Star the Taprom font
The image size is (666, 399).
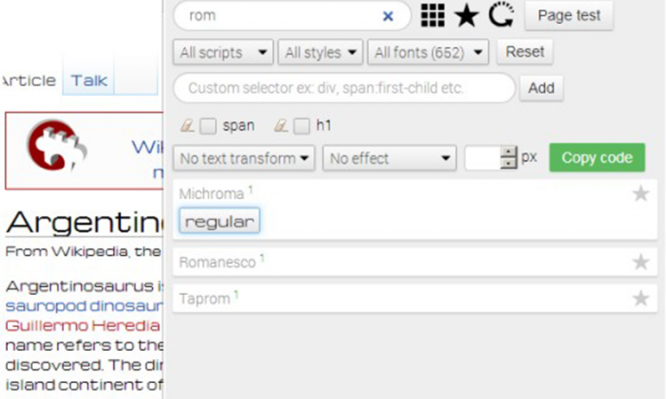coord(641,298)
